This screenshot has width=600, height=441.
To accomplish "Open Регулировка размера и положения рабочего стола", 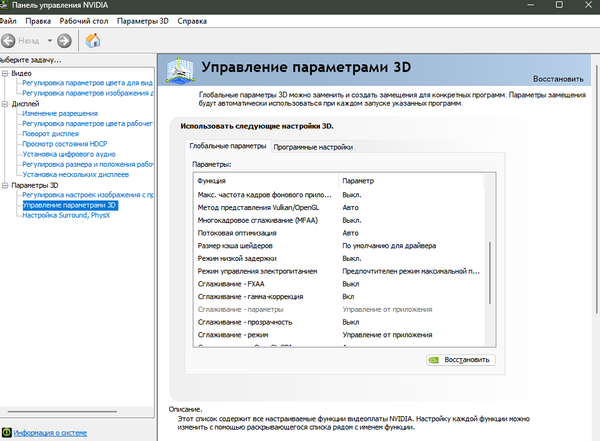I will (x=88, y=164).
